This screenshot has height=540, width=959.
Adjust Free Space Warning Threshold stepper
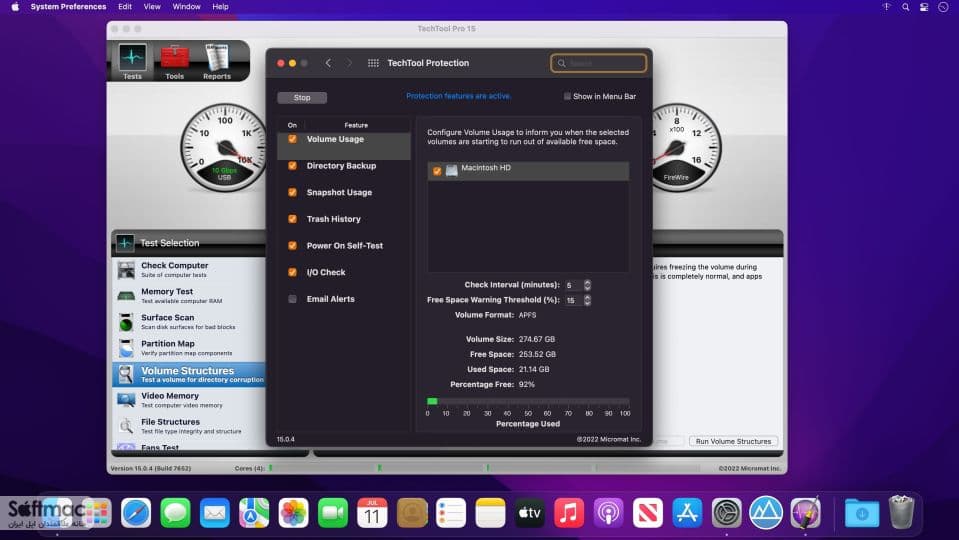(587, 300)
